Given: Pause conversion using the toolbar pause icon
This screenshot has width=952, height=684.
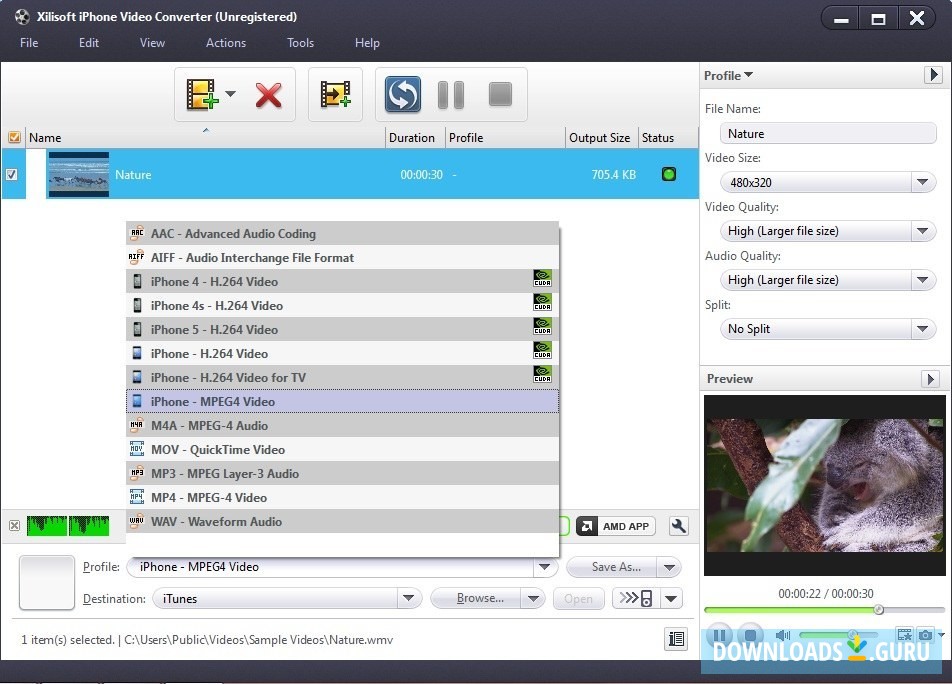Looking at the screenshot, I should (x=451, y=95).
